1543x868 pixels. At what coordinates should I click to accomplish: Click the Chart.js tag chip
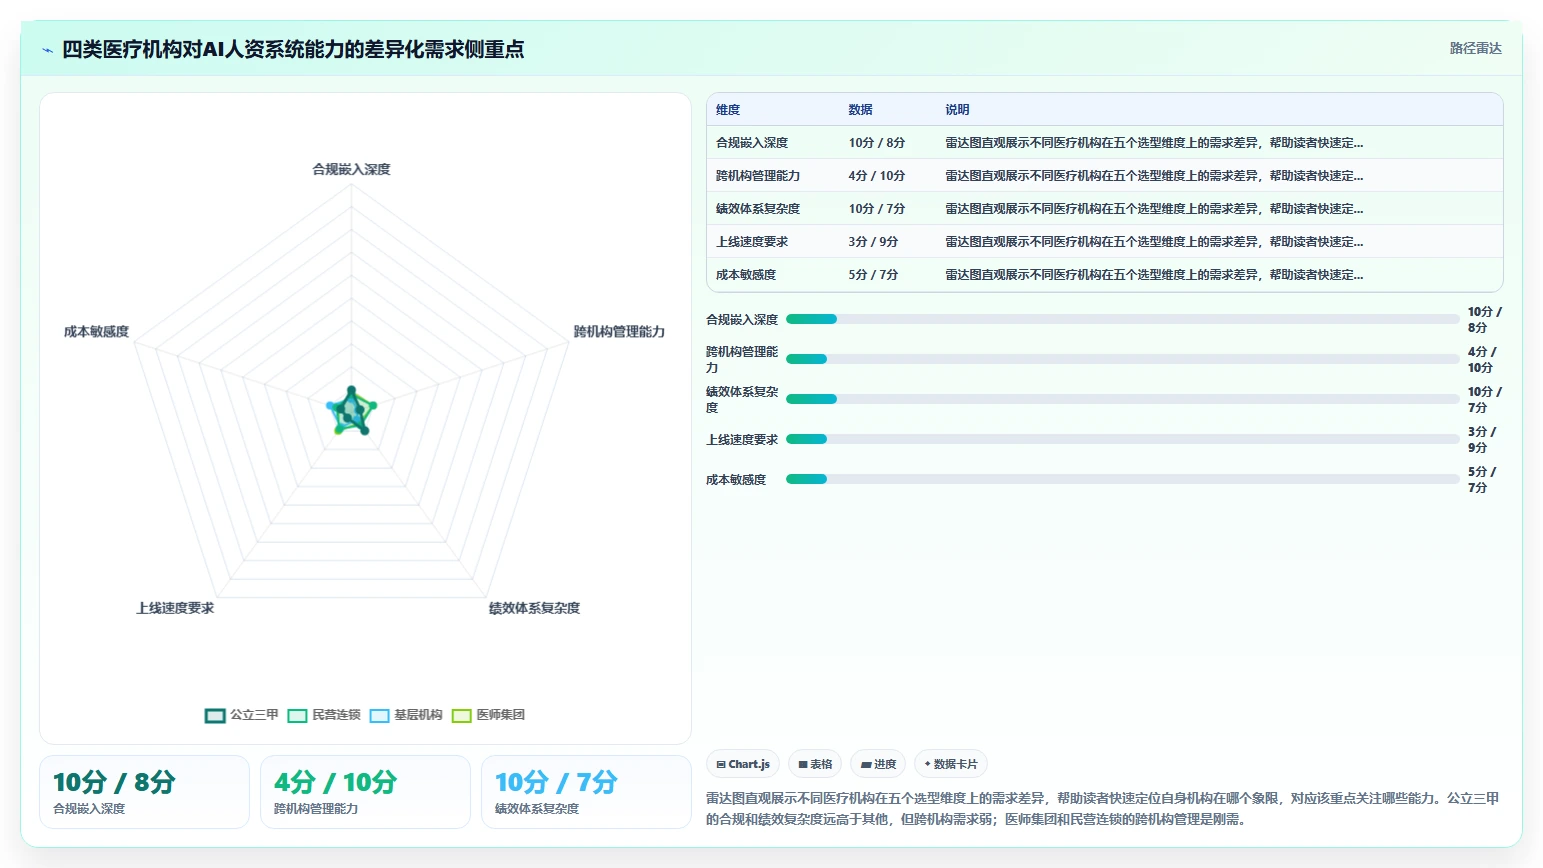(x=743, y=764)
